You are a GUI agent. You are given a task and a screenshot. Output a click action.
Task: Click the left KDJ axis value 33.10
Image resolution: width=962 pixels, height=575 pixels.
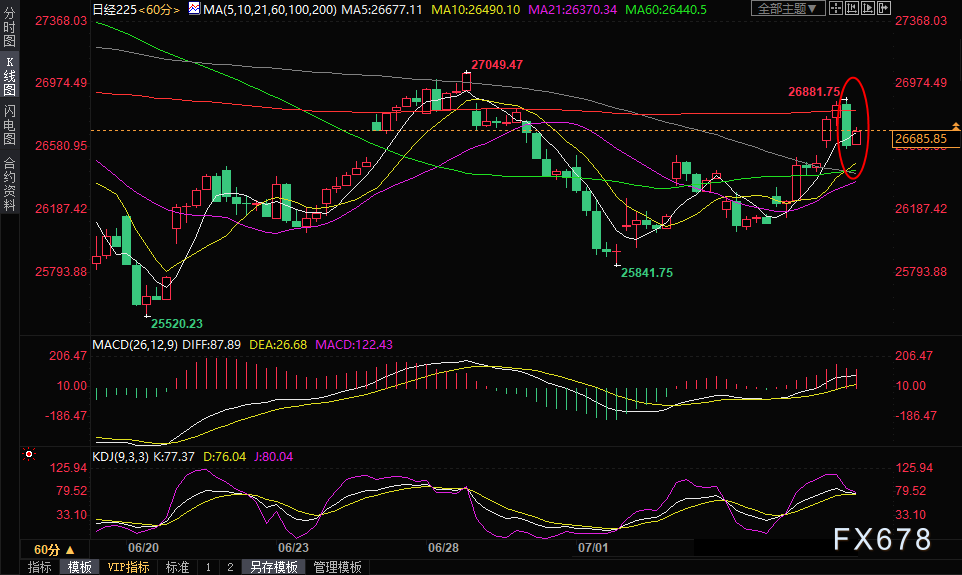click(x=72, y=514)
